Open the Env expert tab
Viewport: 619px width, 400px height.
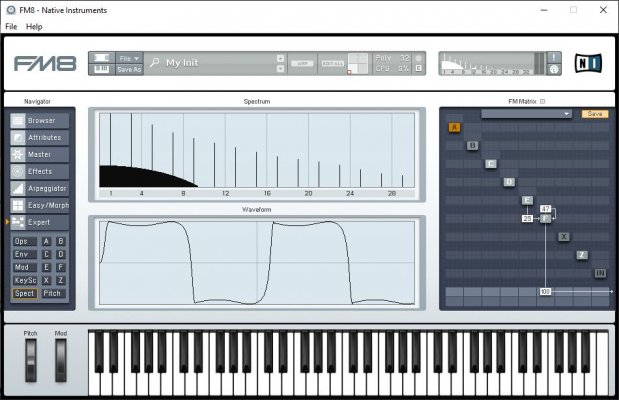[24, 254]
